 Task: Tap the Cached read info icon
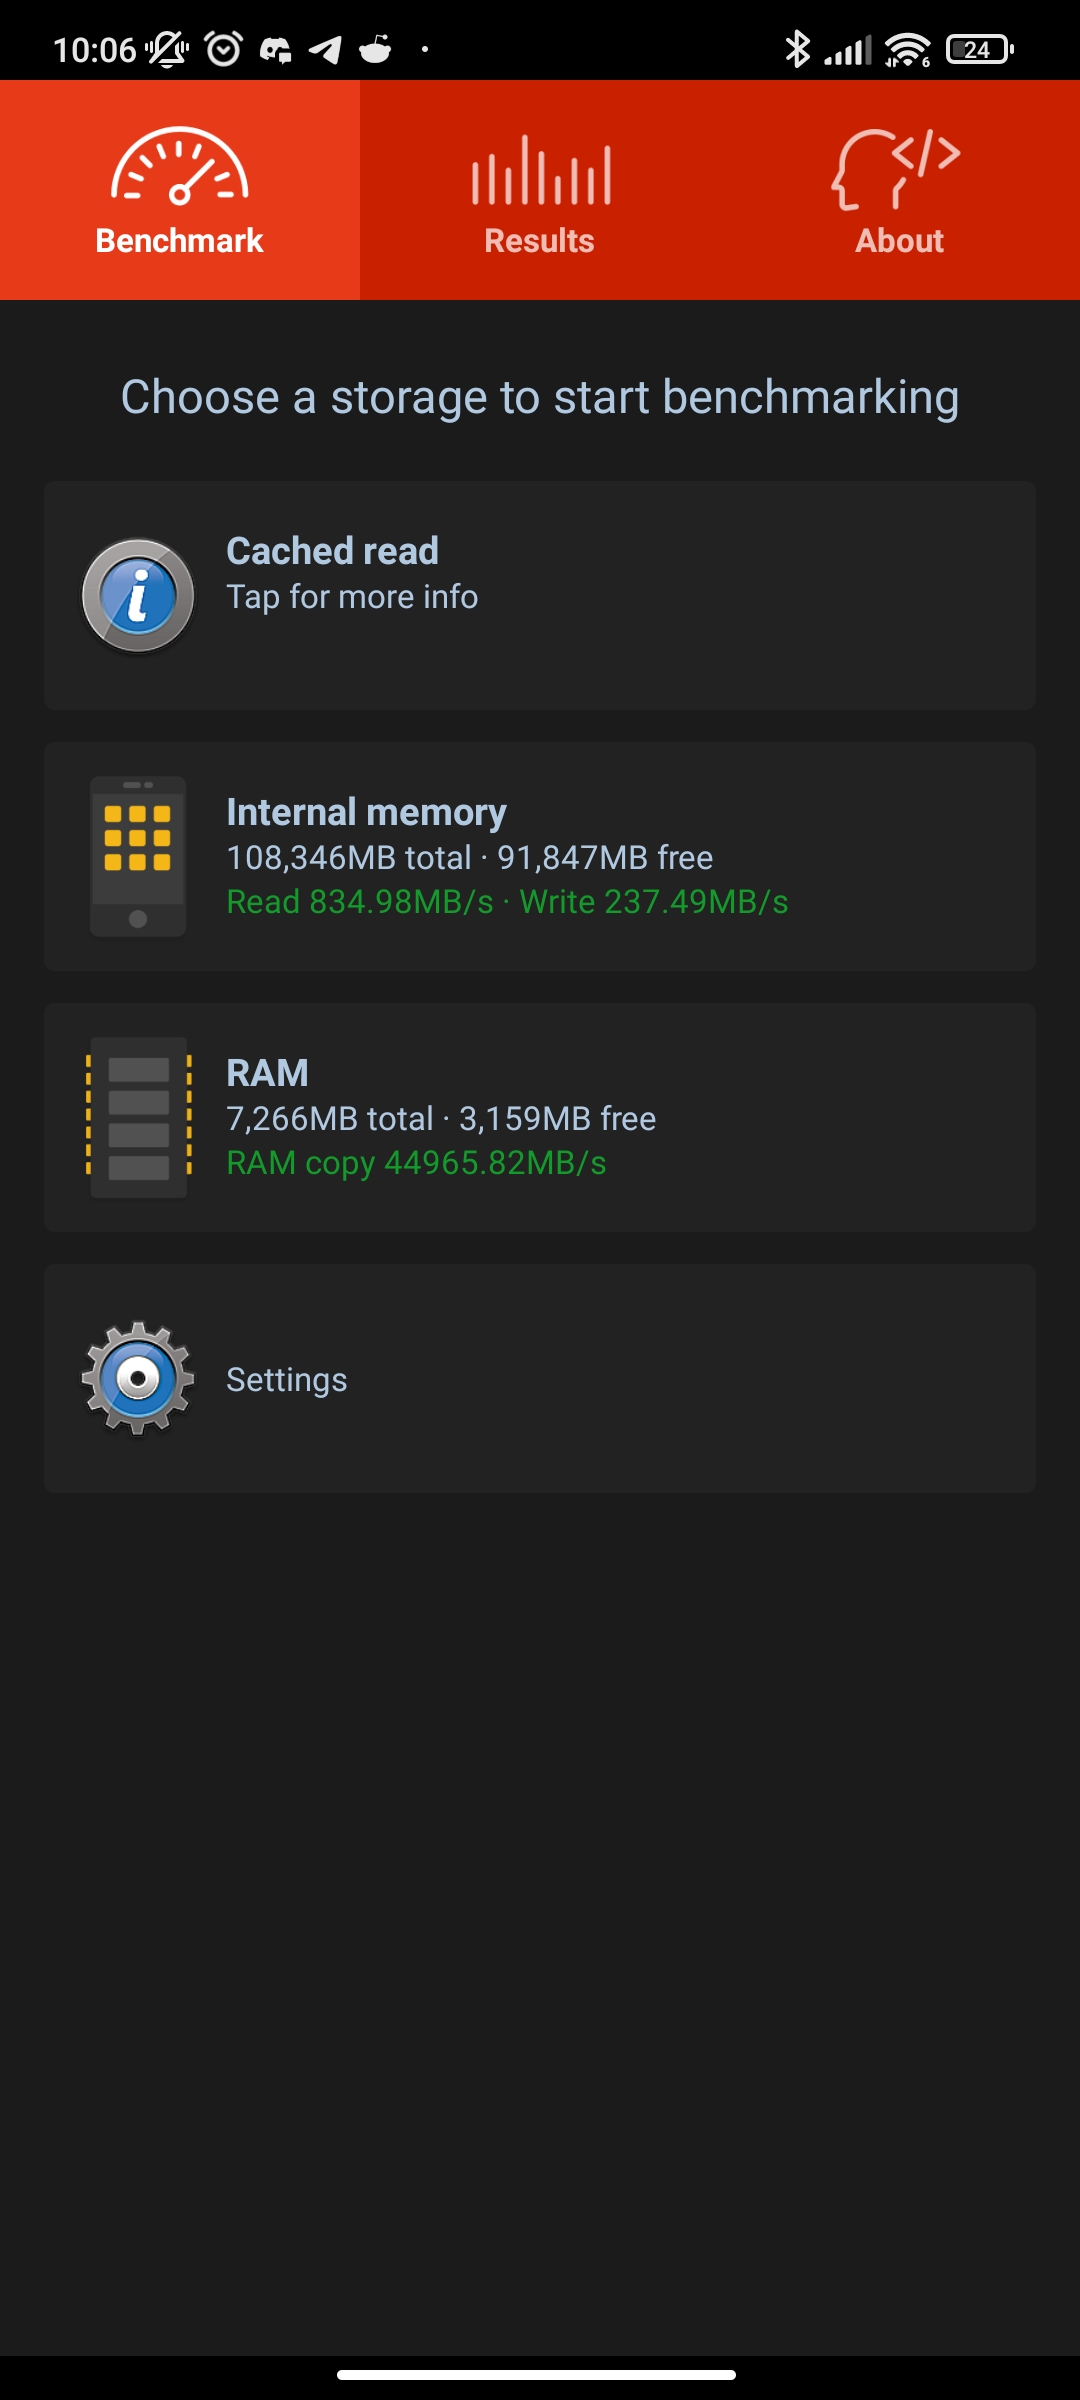(x=138, y=596)
